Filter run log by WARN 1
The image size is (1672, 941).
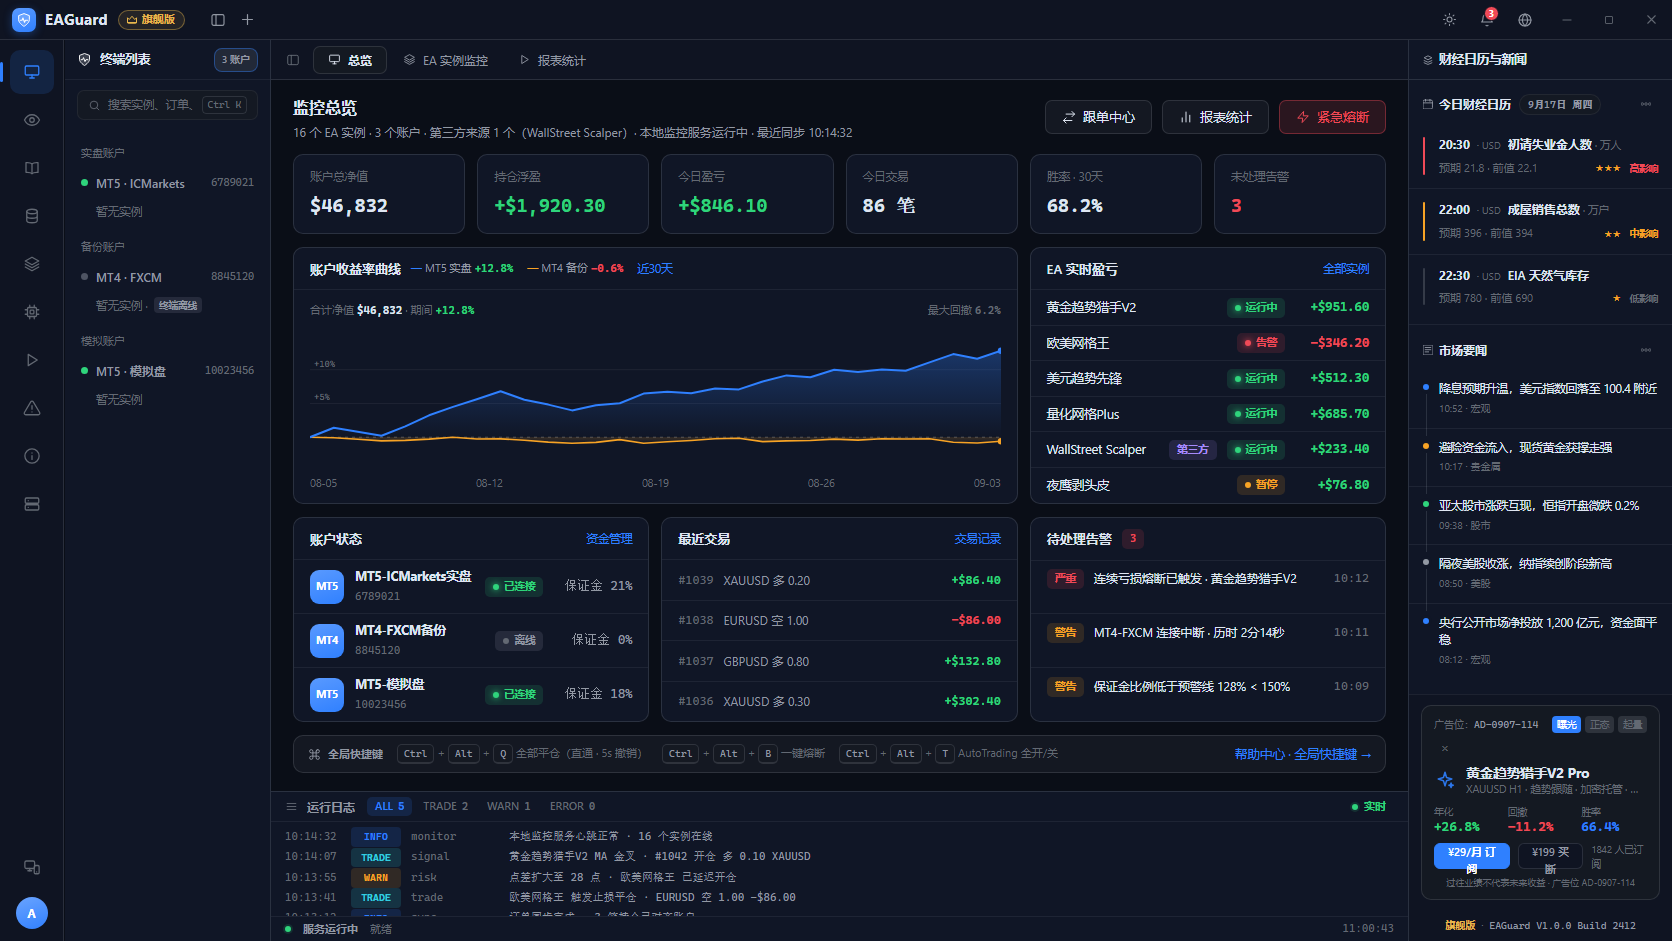(x=509, y=806)
